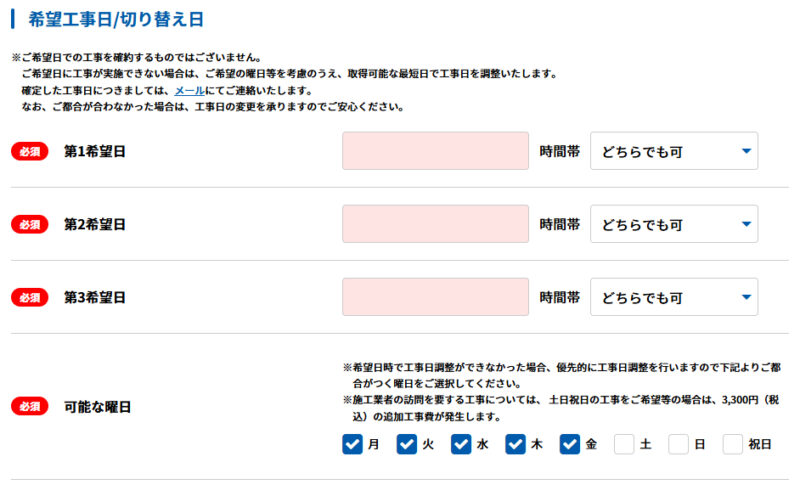Check the 日 (Sunday) checkbox
800x496 pixels.
click(679, 444)
